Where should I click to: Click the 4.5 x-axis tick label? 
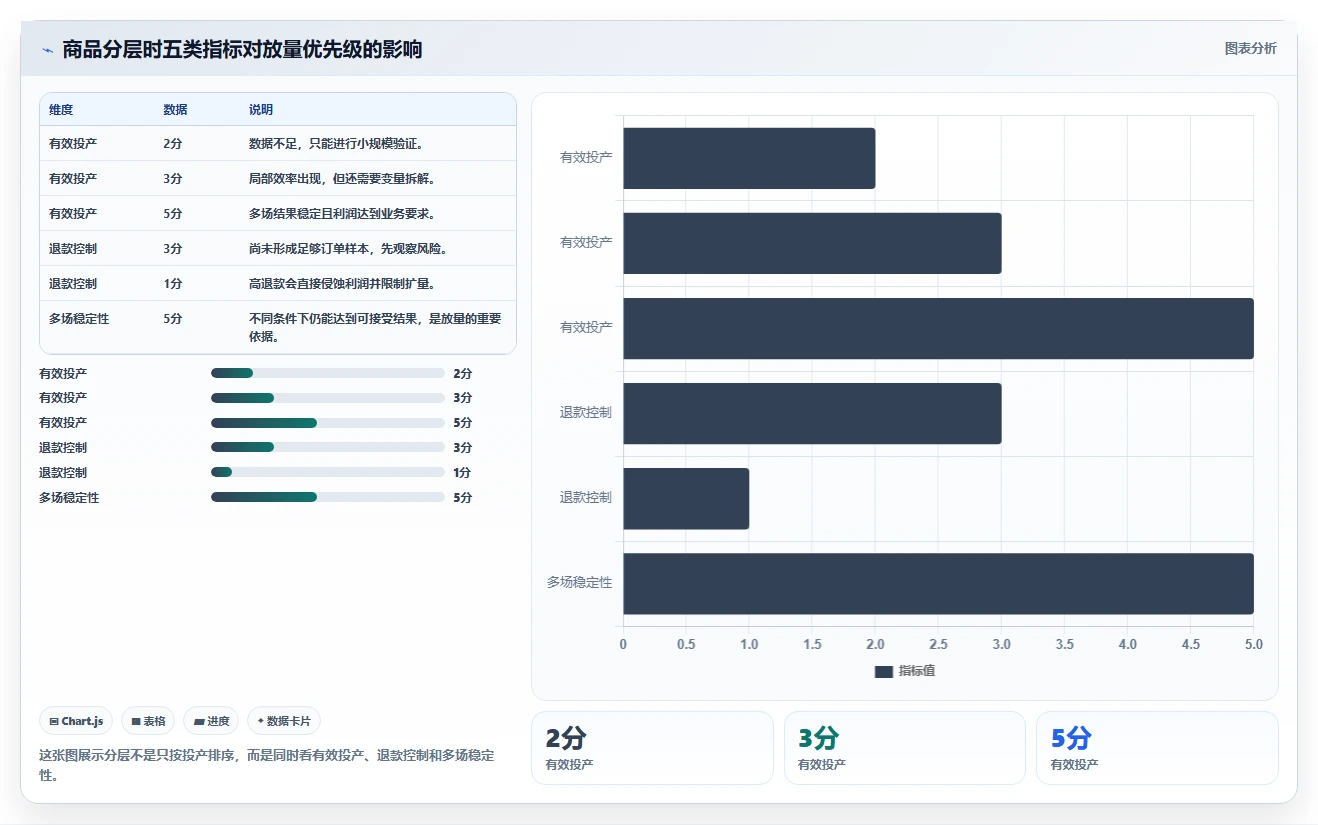(1190, 644)
